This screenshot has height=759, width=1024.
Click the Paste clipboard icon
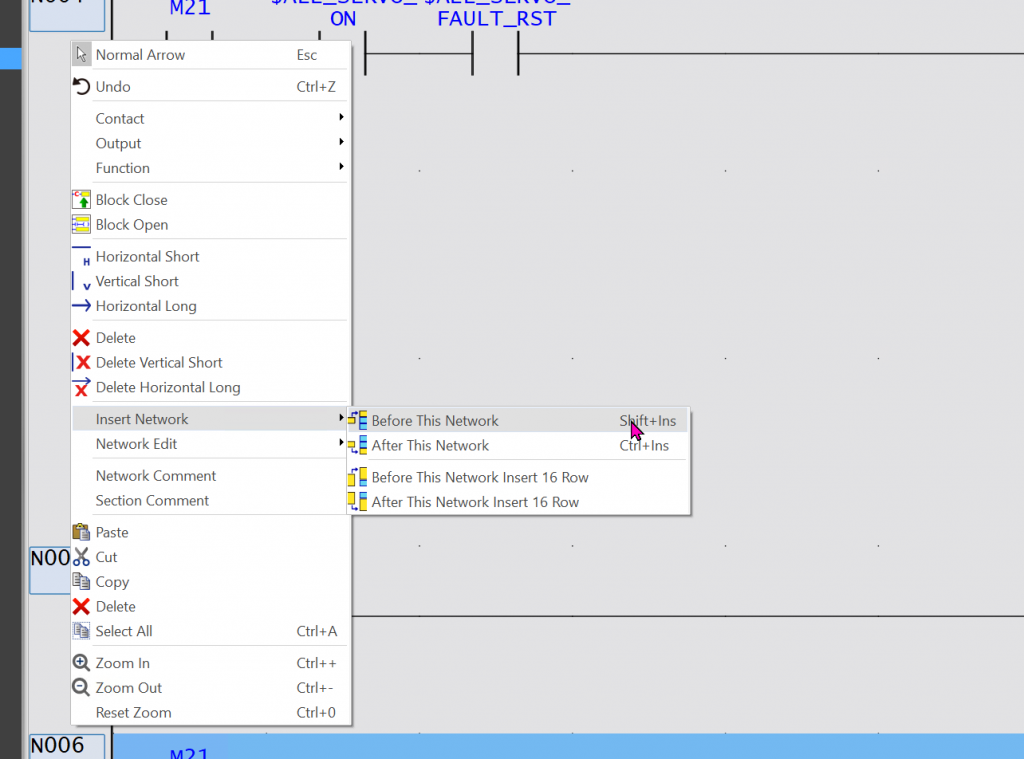click(x=81, y=532)
